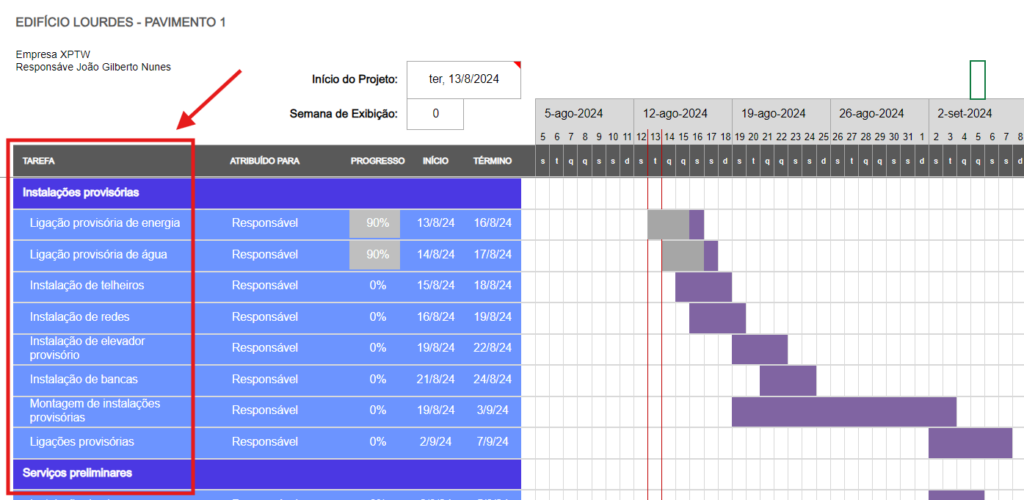Select task 'Instalação de telheiros'

87,285
